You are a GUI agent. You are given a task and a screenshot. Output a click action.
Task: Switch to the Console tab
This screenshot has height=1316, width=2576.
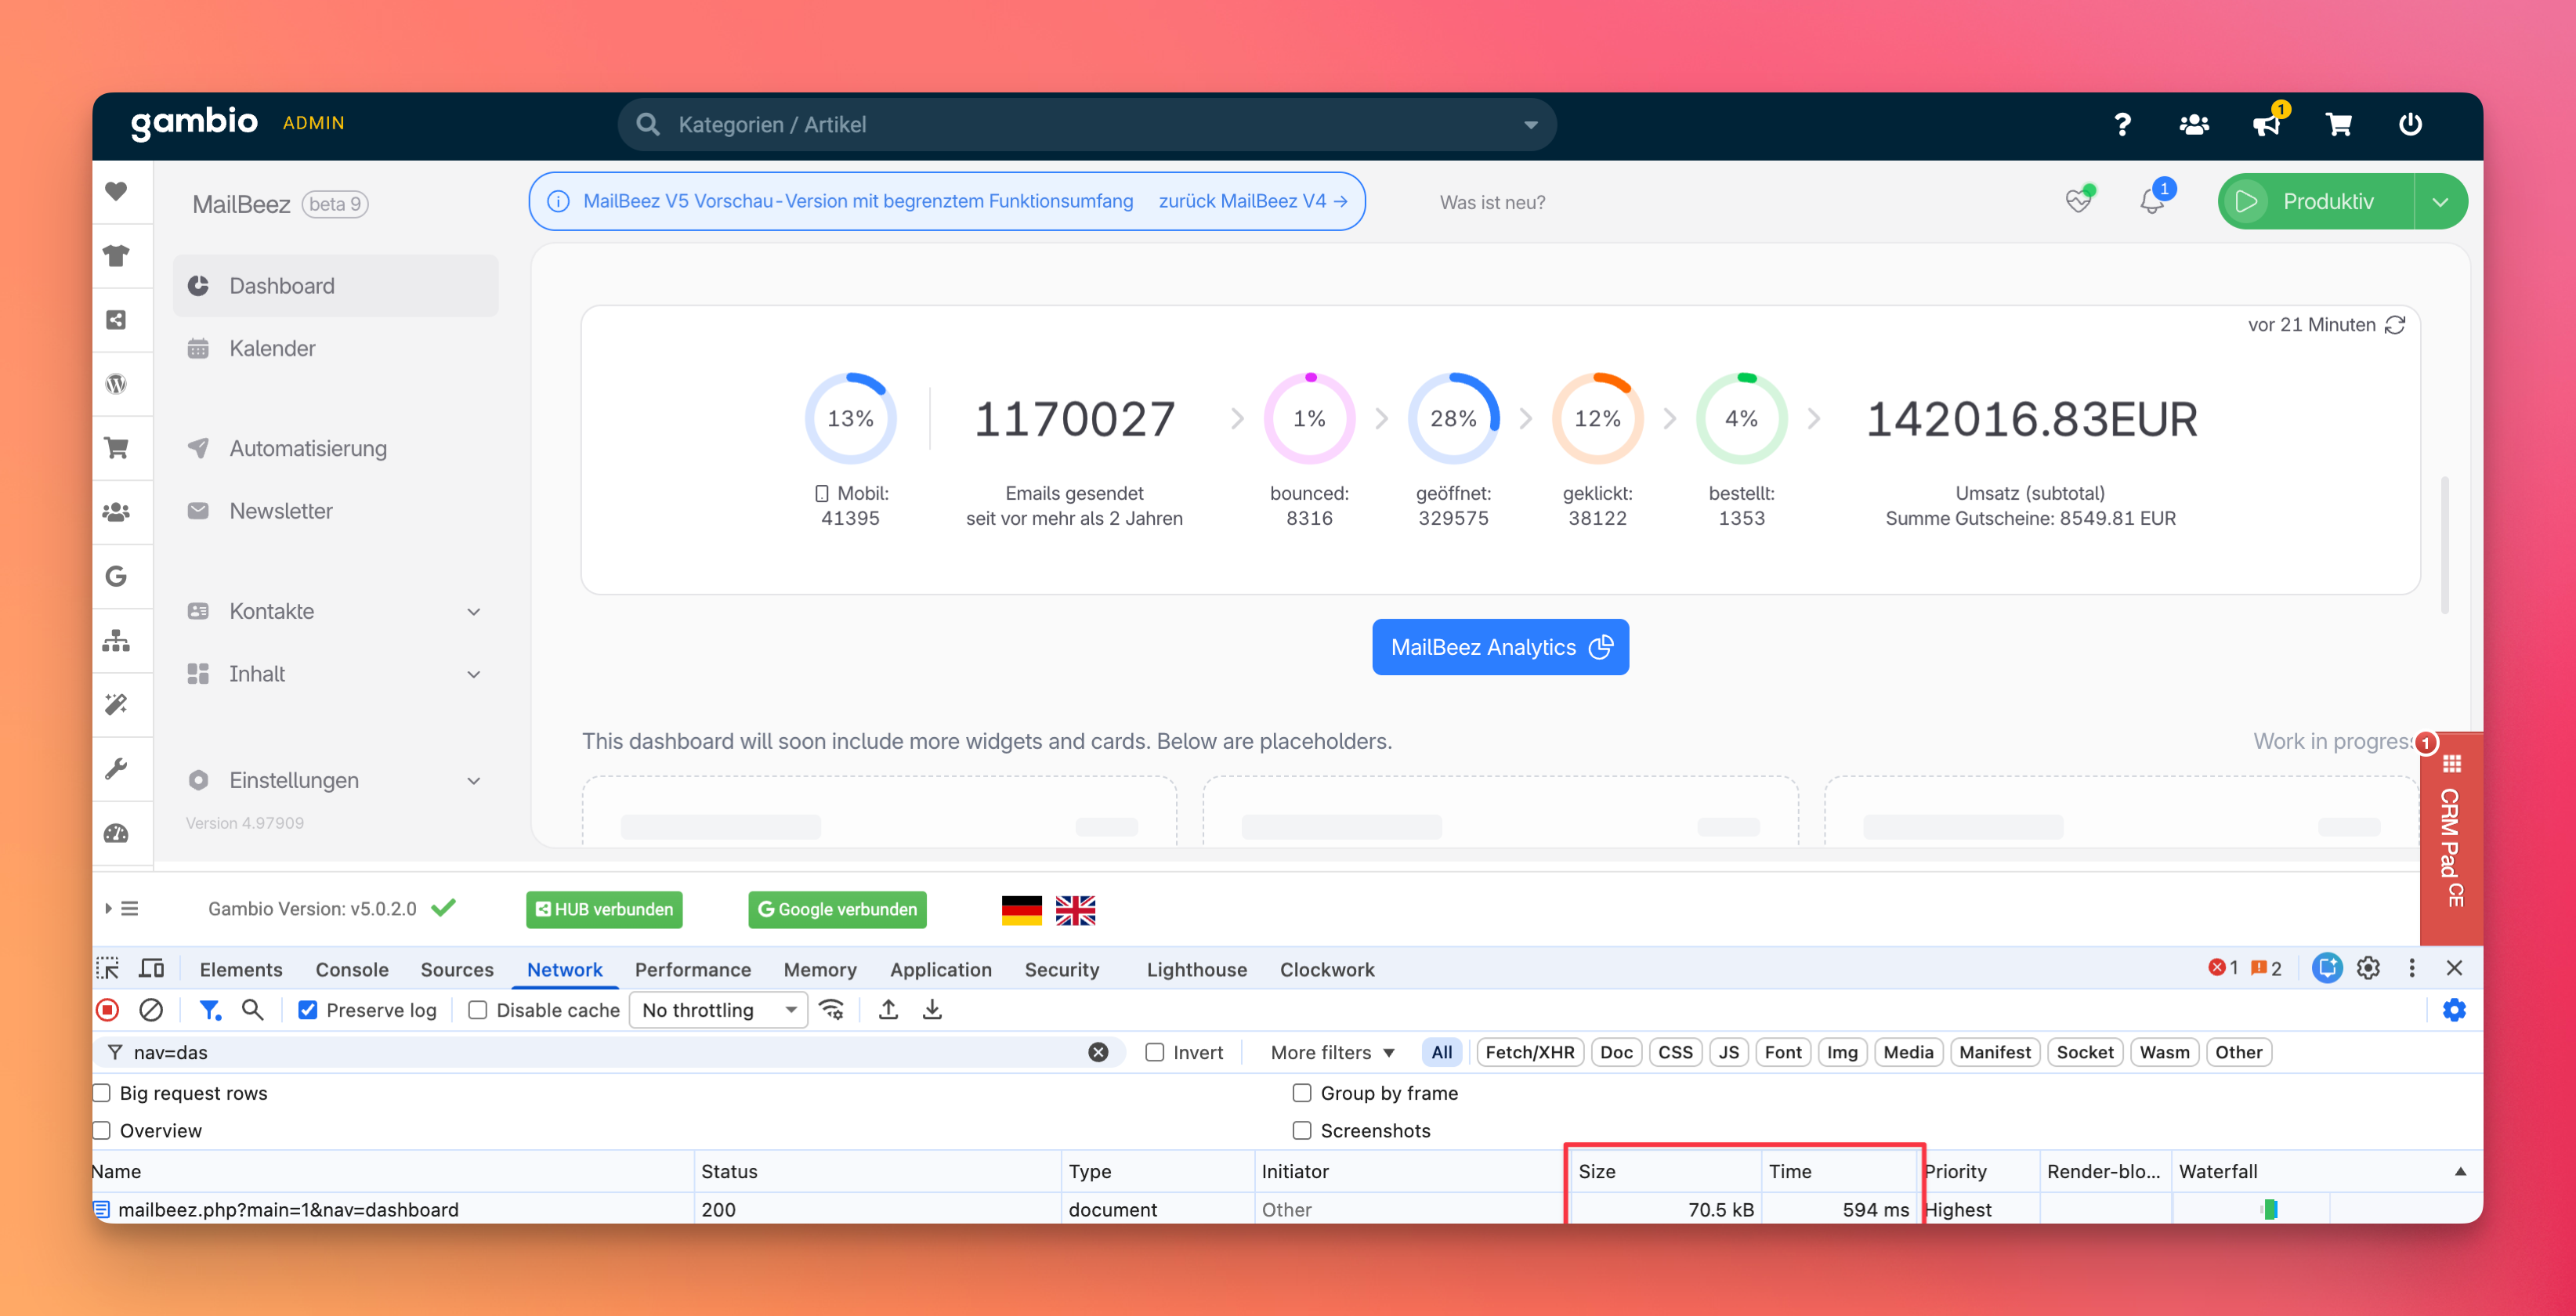(x=352, y=969)
